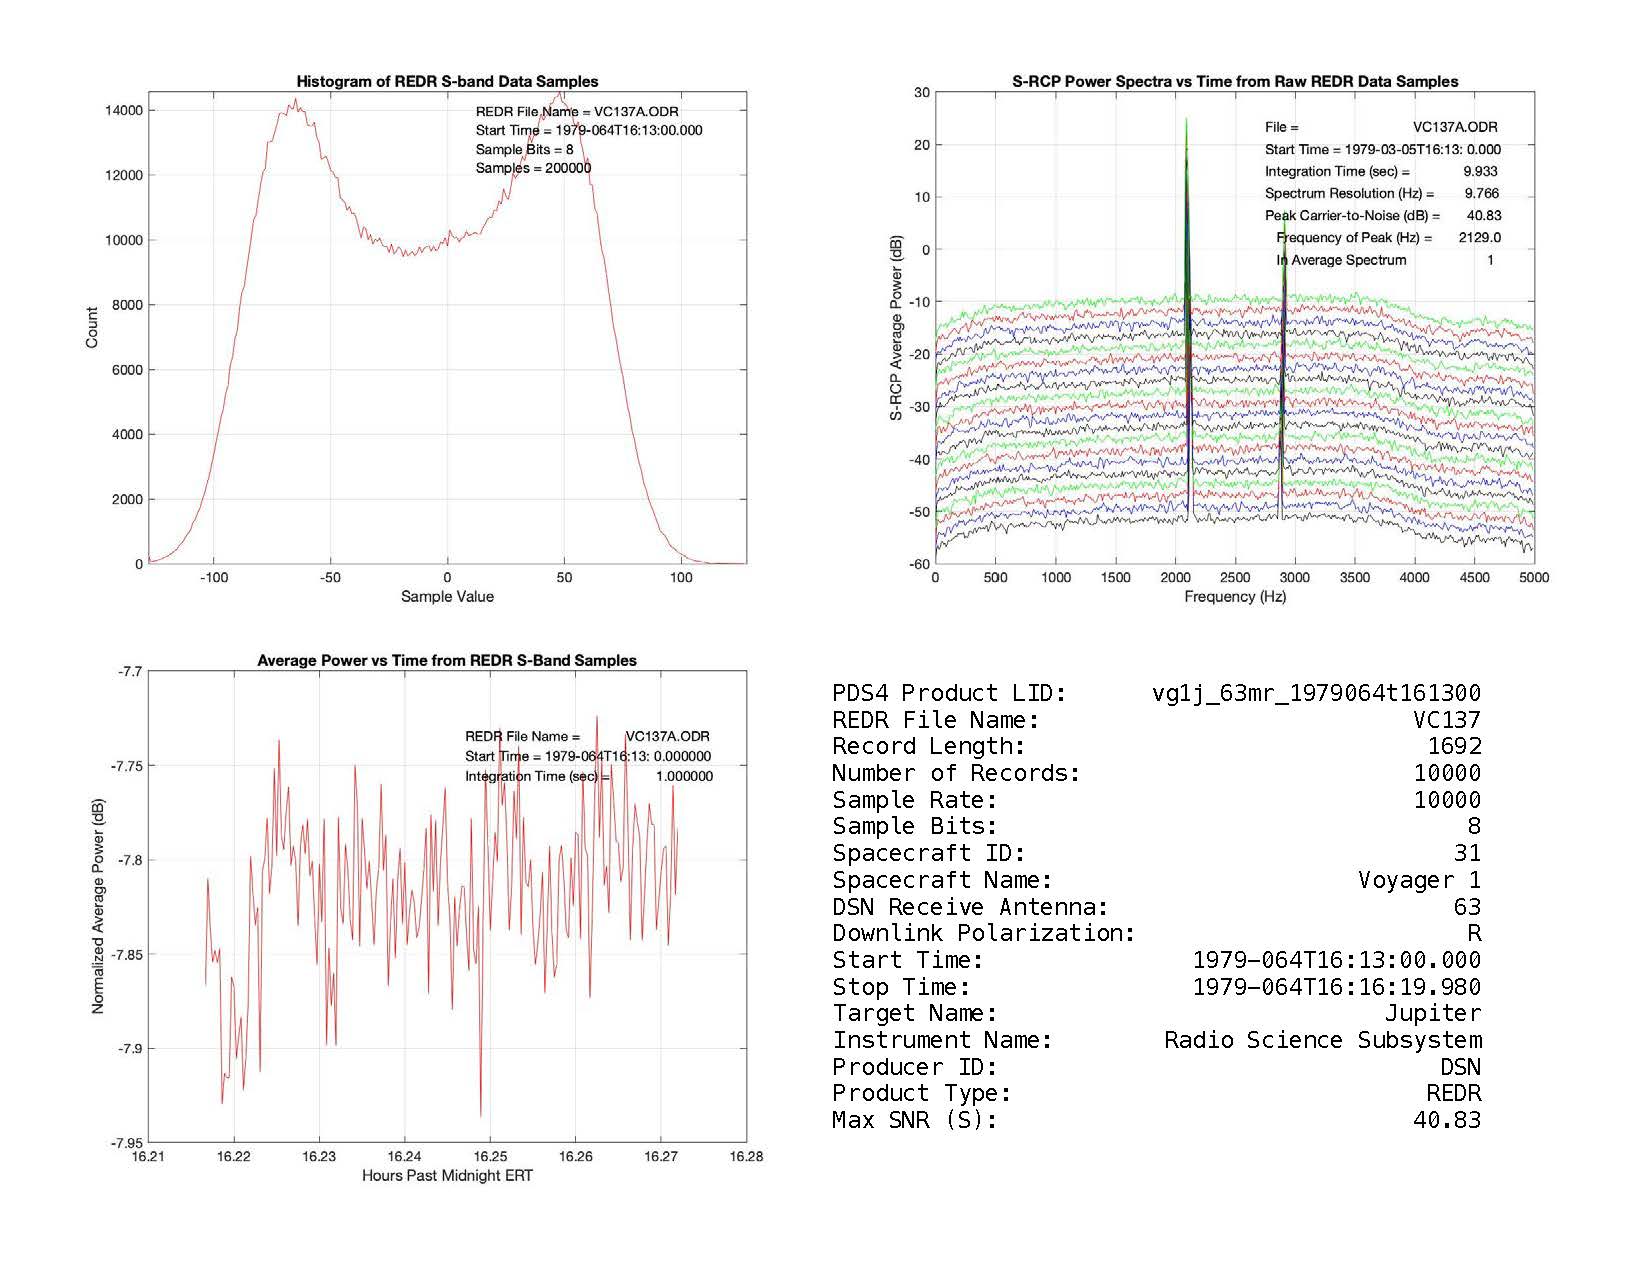The image size is (1650, 1275).
Task: Click the Peak Carrier-to-Noise annotation in spectra plot
Action: coord(1382,216)
